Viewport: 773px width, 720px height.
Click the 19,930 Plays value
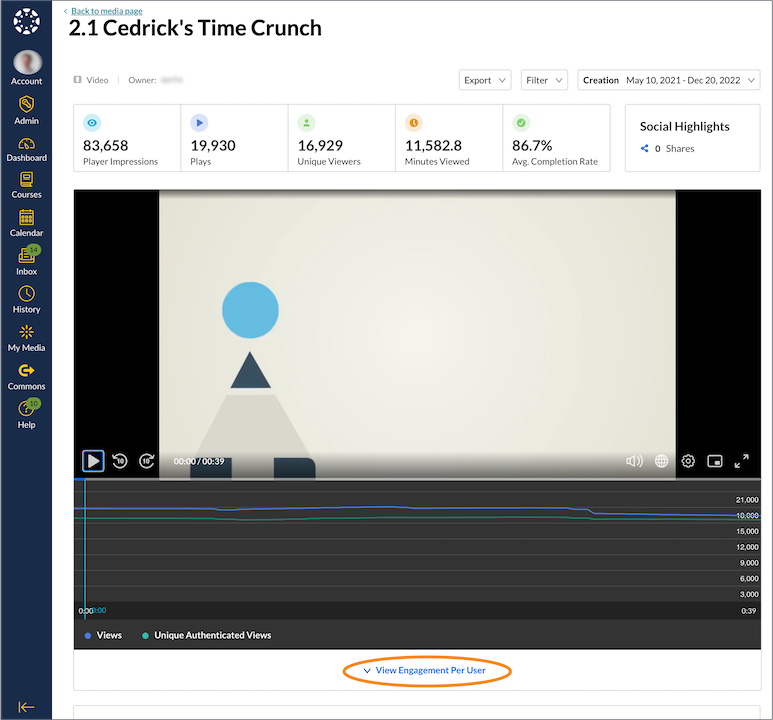tap(213, 145)
